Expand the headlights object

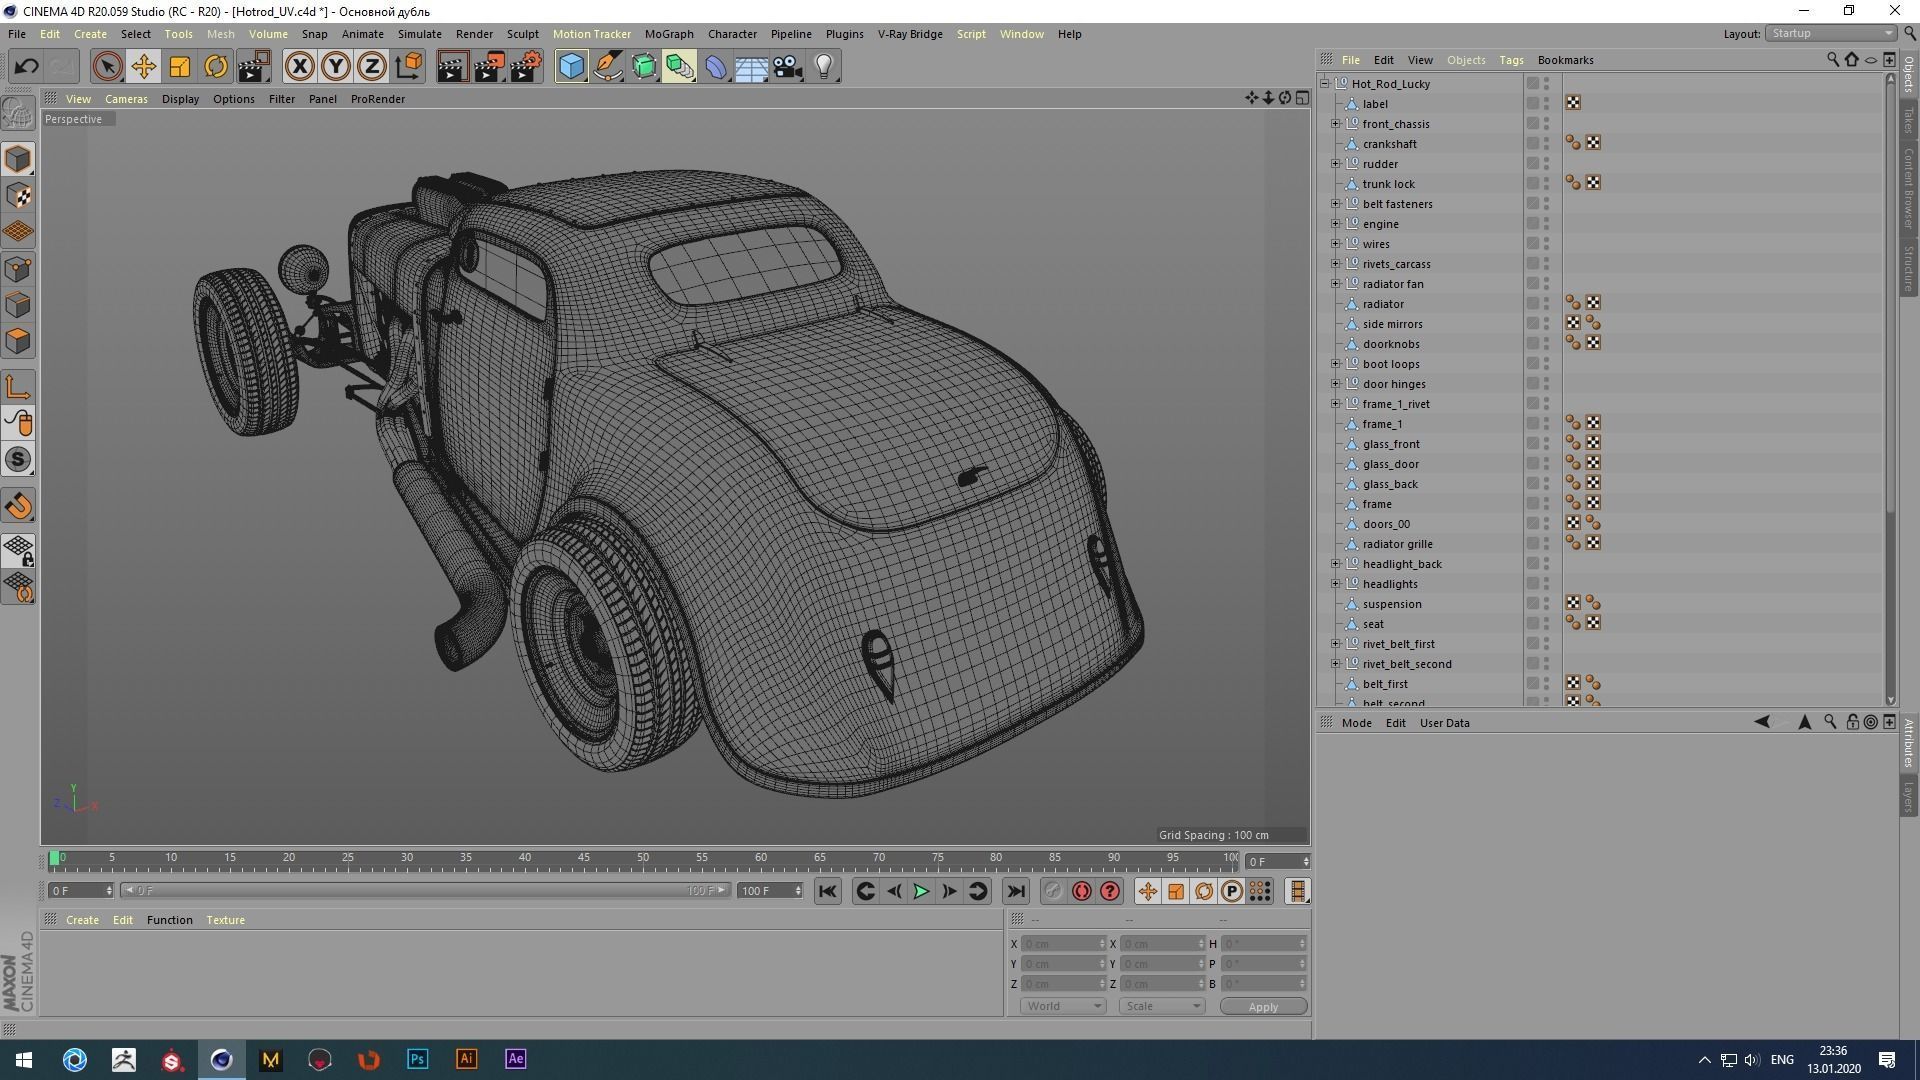(1335, 584)
